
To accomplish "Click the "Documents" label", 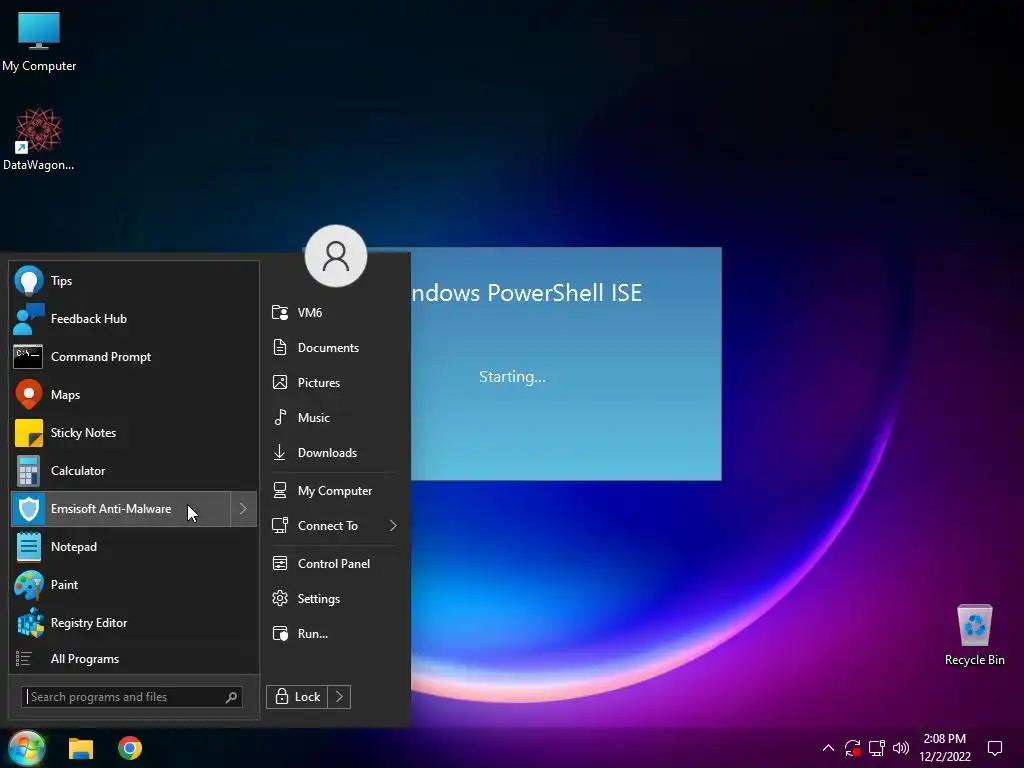I will click(x=328, y=348).
